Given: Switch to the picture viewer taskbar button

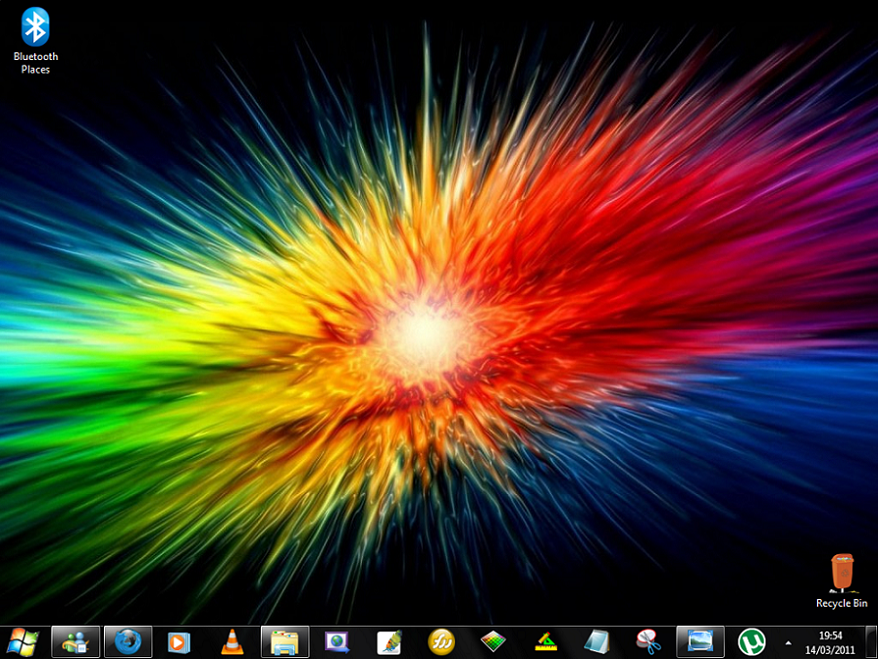Looking at the screenshot, I should 700,642.
